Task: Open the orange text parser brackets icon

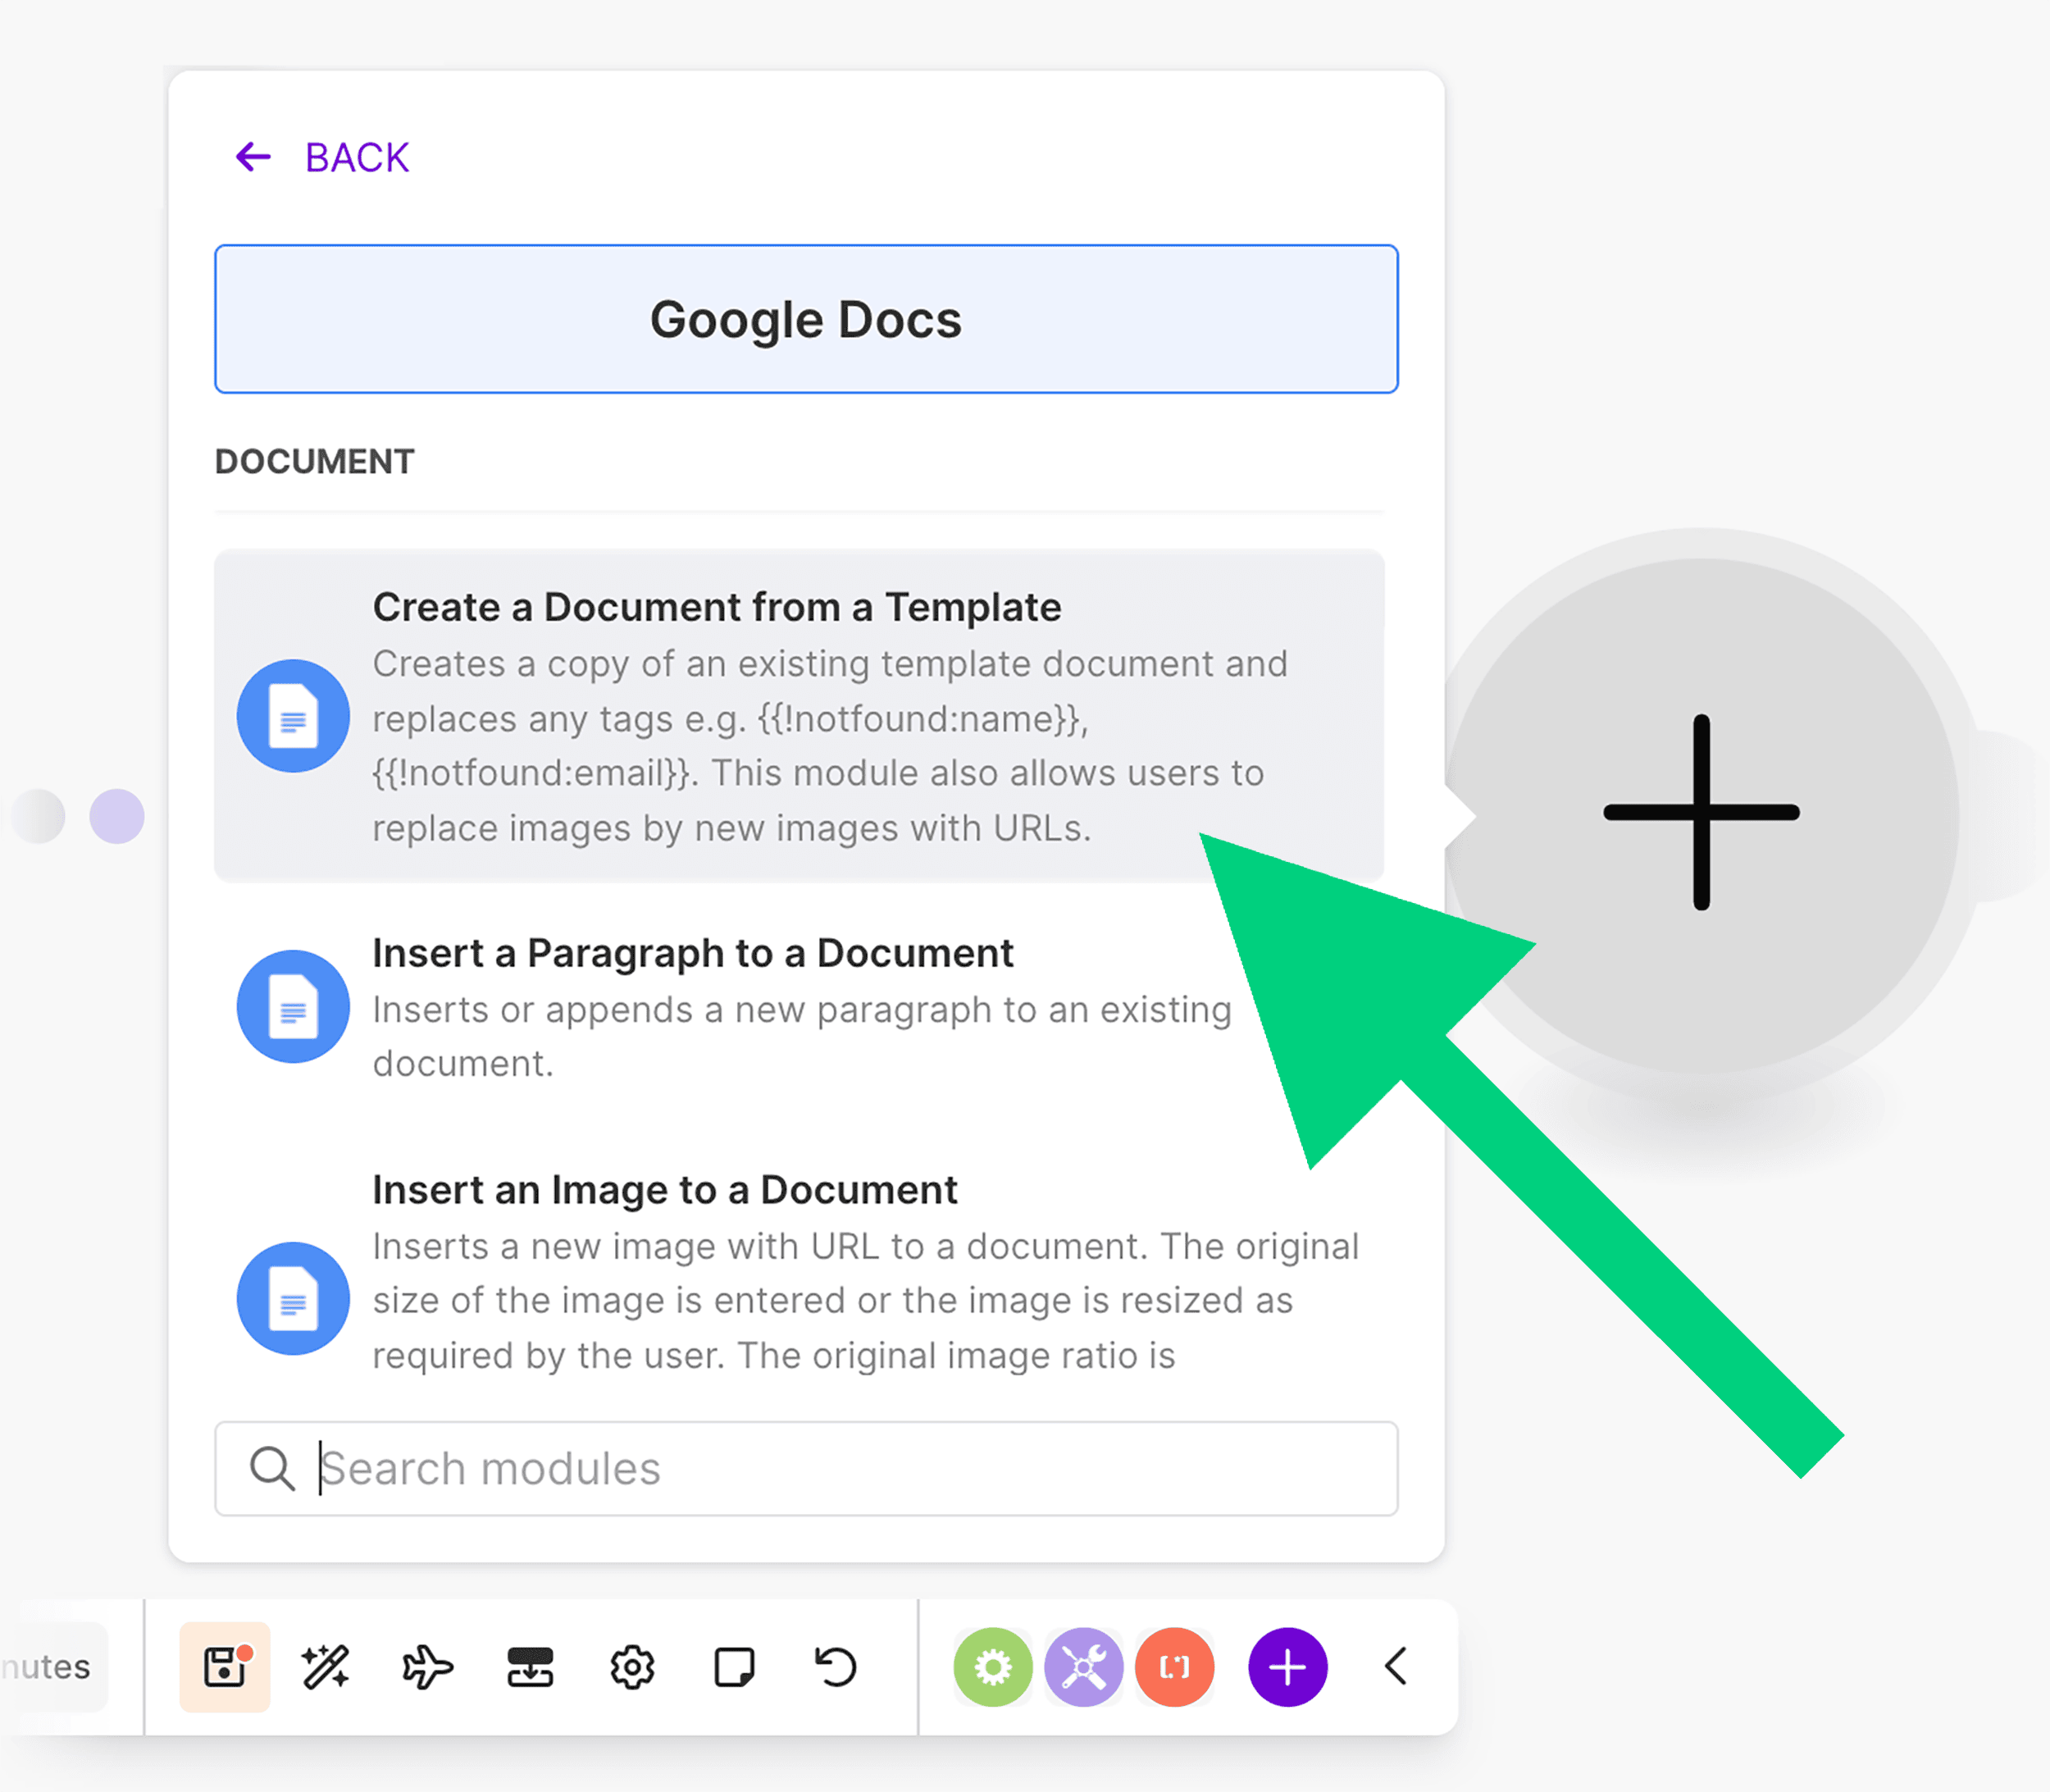Action: pos(1175,1666)
